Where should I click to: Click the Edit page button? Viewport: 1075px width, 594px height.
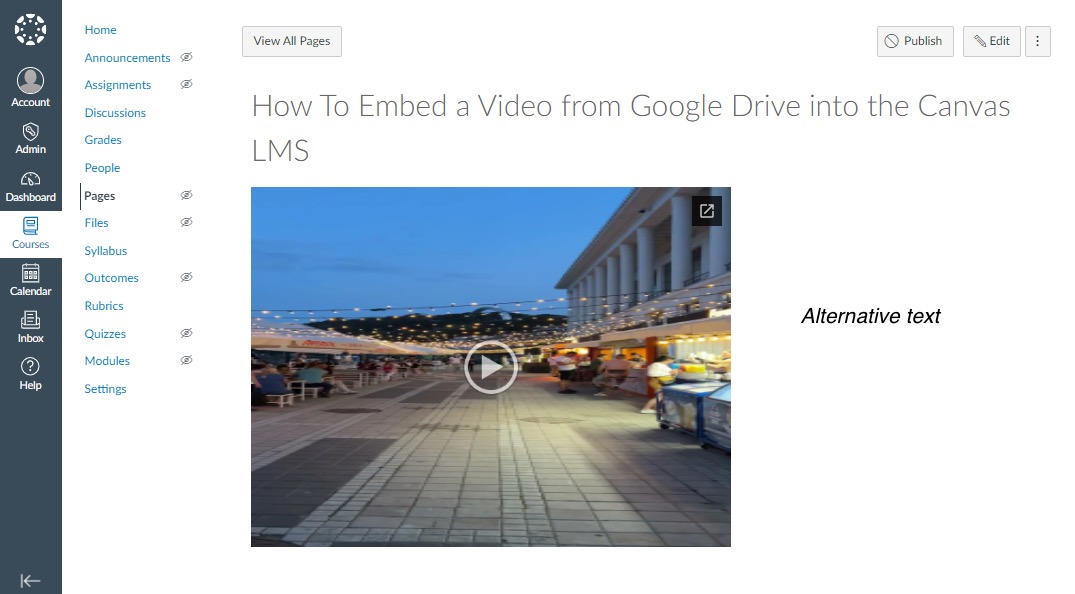(x=992, y=41)
